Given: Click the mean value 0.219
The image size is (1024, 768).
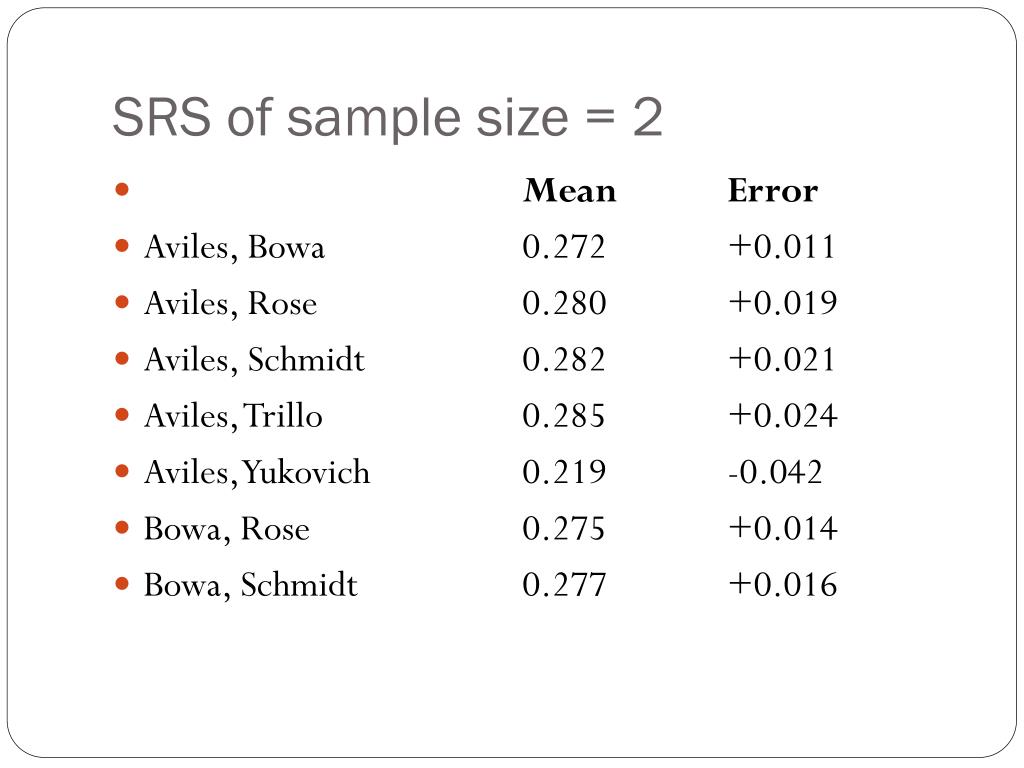Looking at the screenshot, I should click(x=564, y=472).
